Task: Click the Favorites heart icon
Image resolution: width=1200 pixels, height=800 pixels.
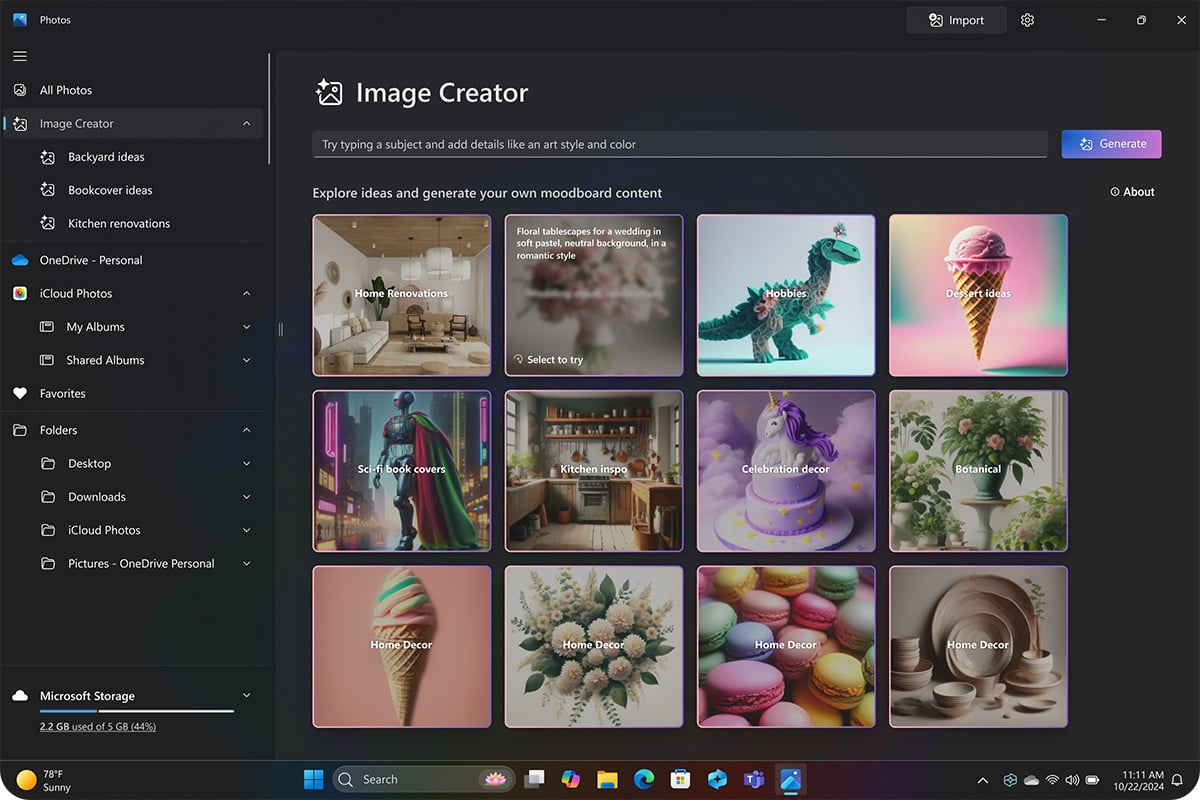Action: click(20, 394)
